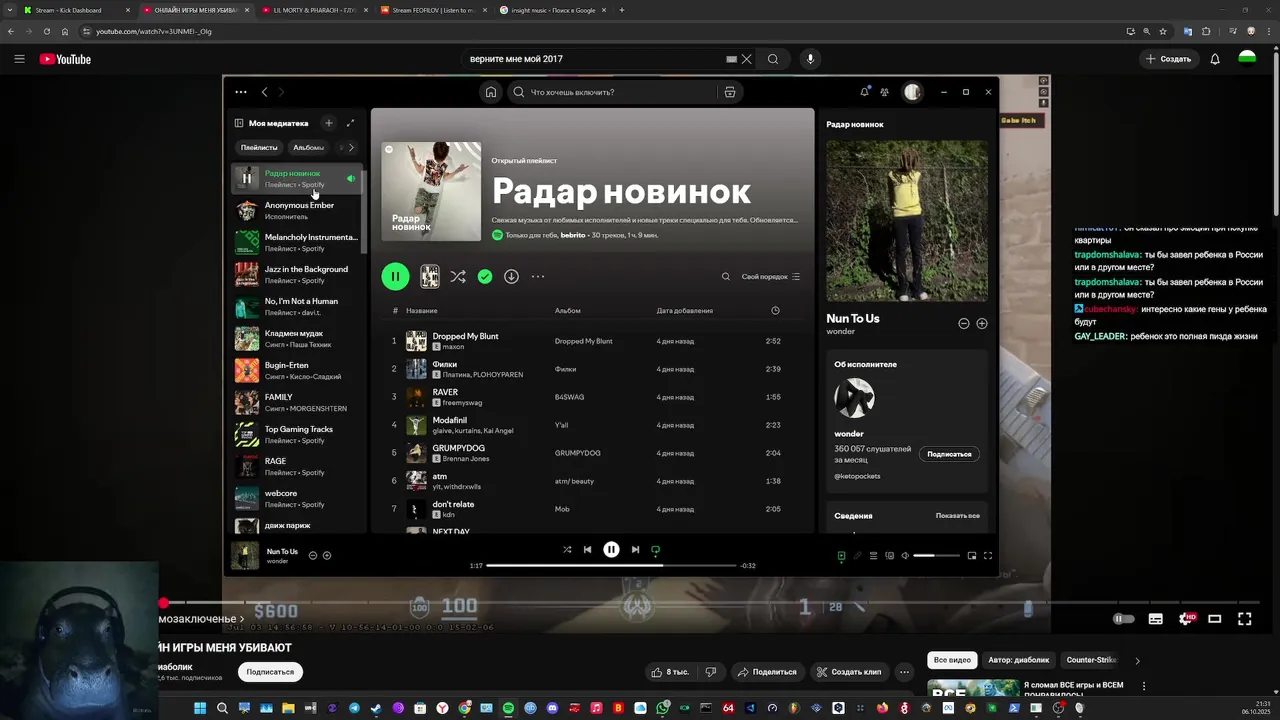
Task: Open Spotify profile avatar menu
Action: point(912,92)
